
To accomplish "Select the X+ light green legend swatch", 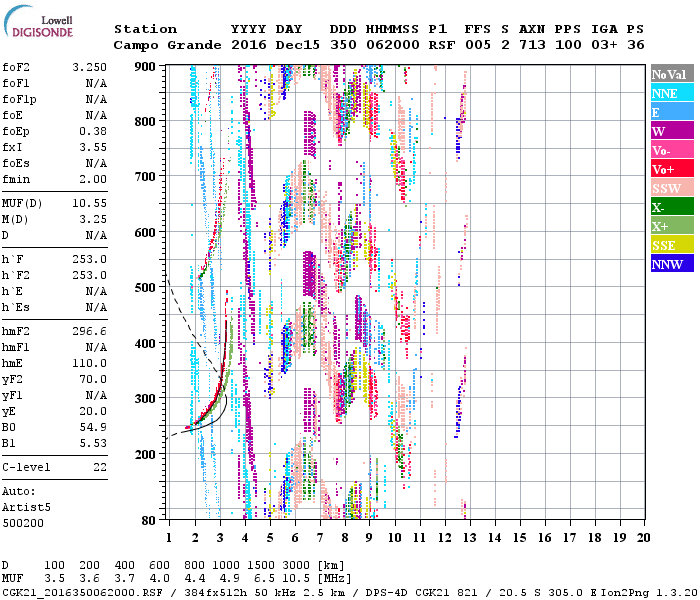I will [672, 226].
